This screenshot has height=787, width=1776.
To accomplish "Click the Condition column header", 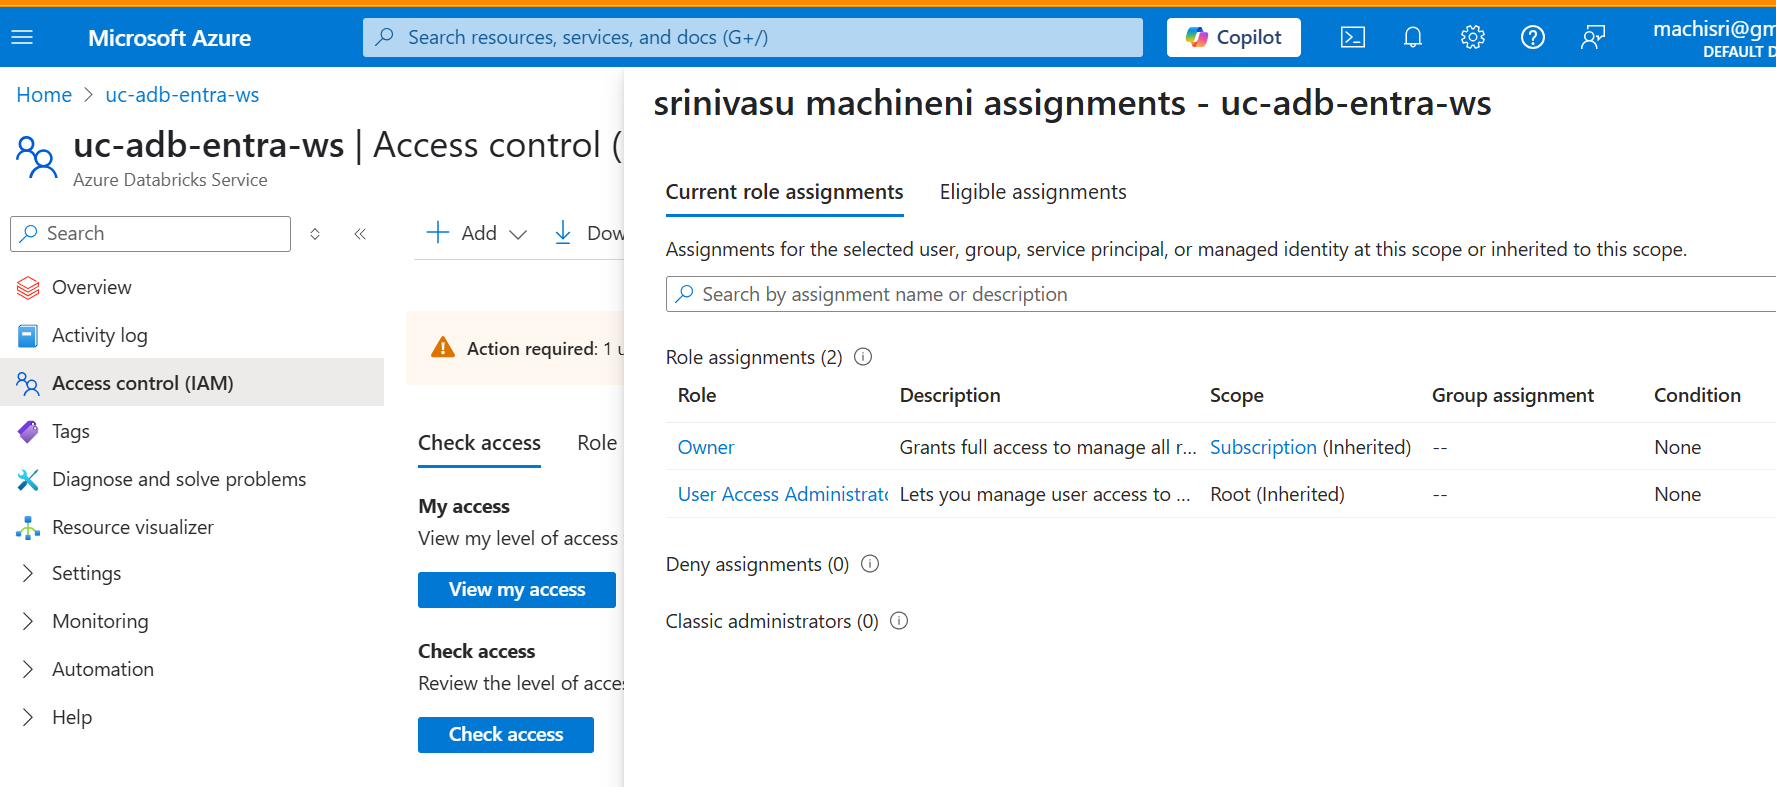I will 1697,395.
